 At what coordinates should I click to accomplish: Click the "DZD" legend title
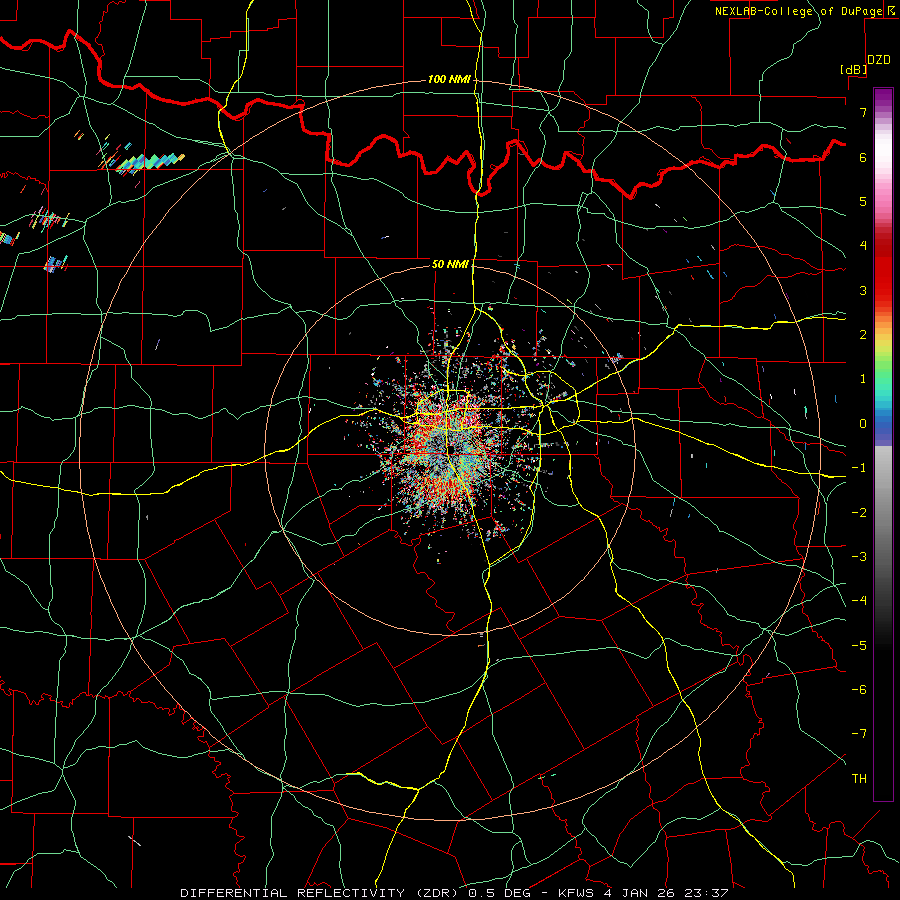point(879,60)
